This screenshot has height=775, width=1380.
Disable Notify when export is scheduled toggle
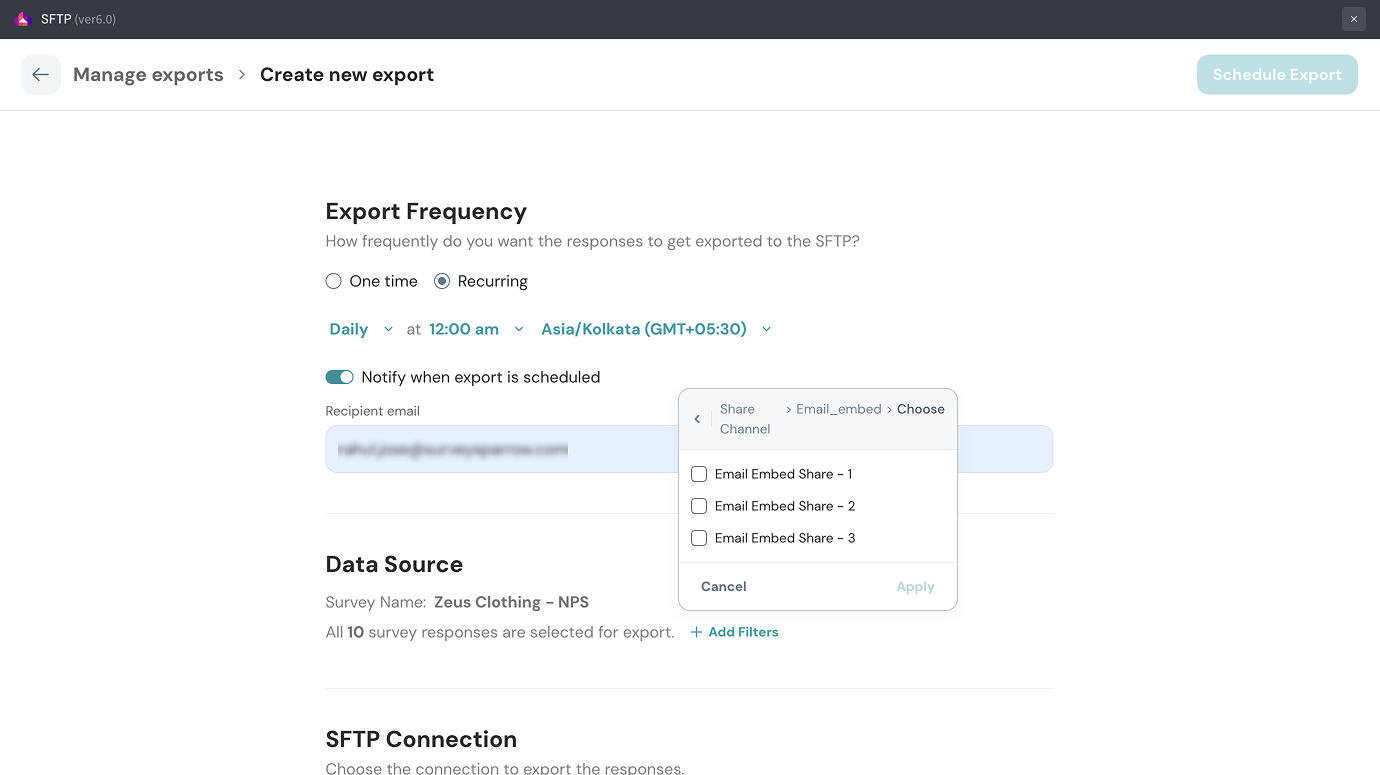click(x=340, y=377)
